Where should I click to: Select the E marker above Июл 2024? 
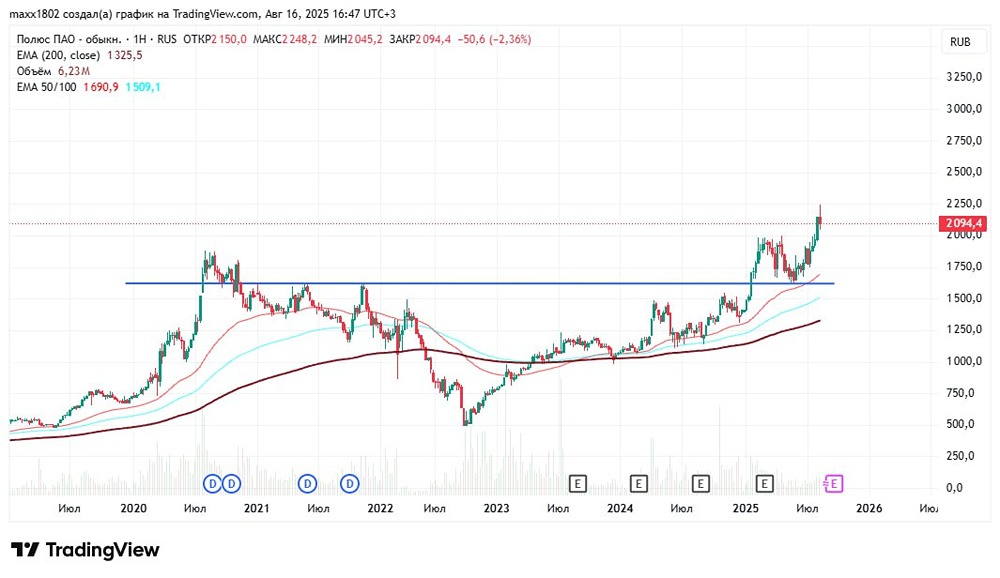[x=700, y=484]
